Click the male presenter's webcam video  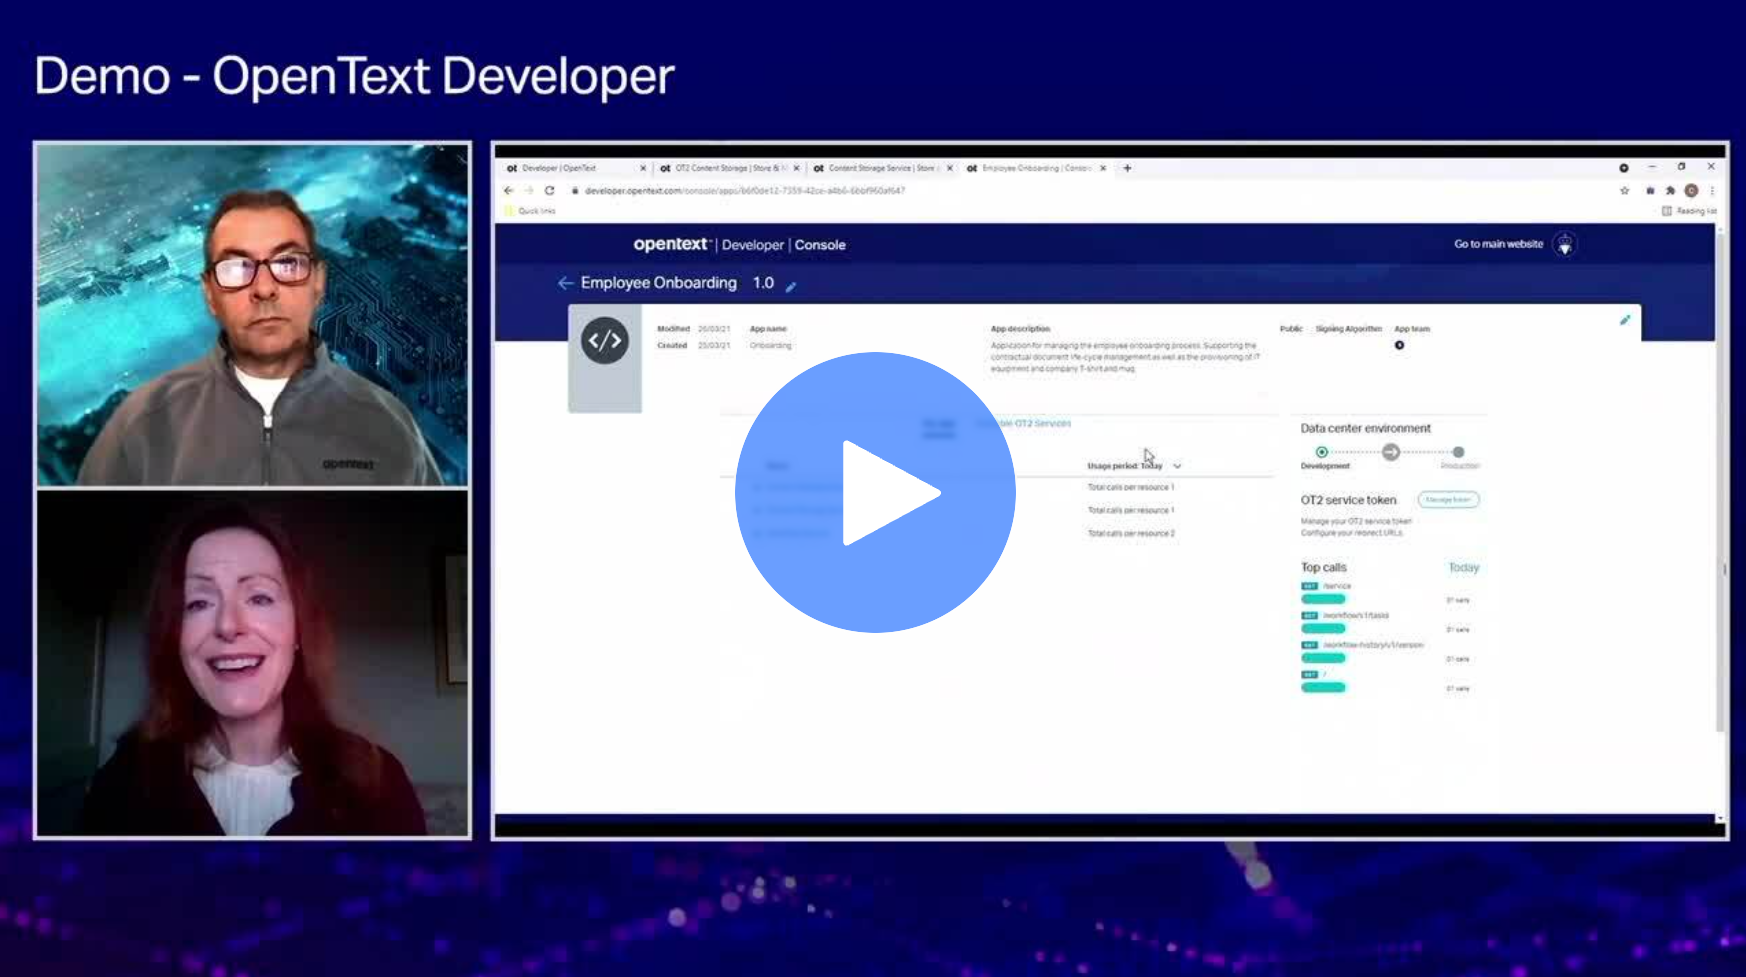252,314
